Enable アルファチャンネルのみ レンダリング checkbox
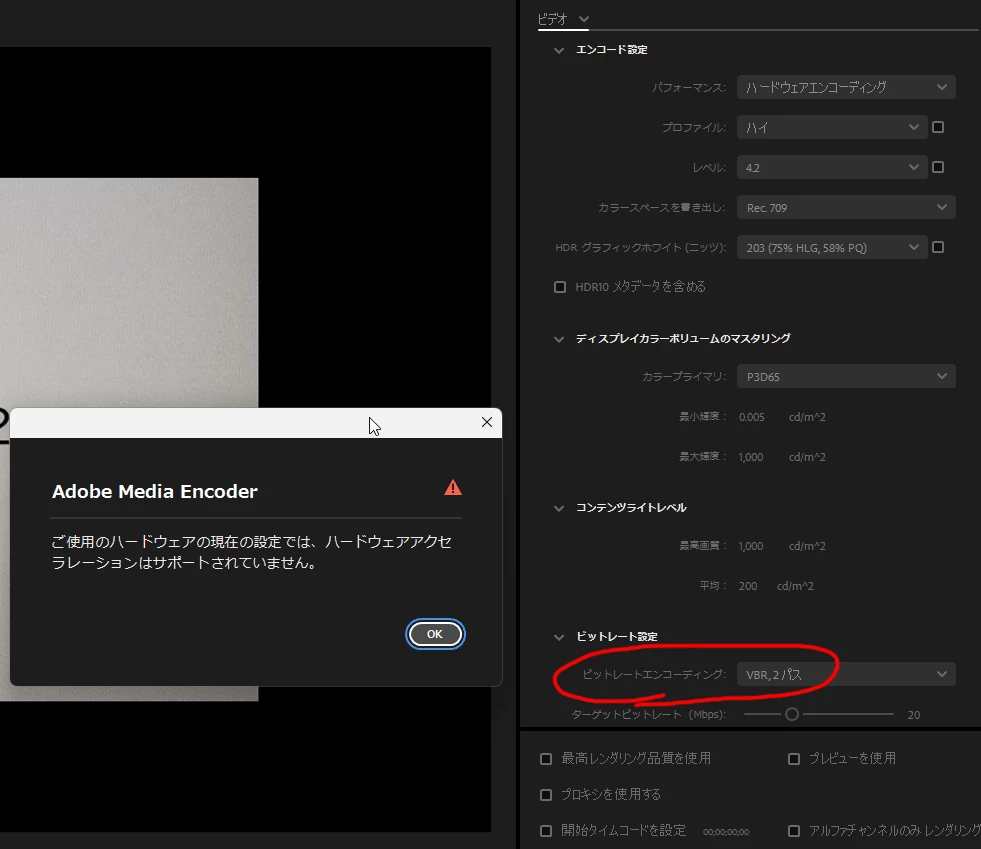Image resolution: width=981 pixels, height=849 pixels. point(794,831)
